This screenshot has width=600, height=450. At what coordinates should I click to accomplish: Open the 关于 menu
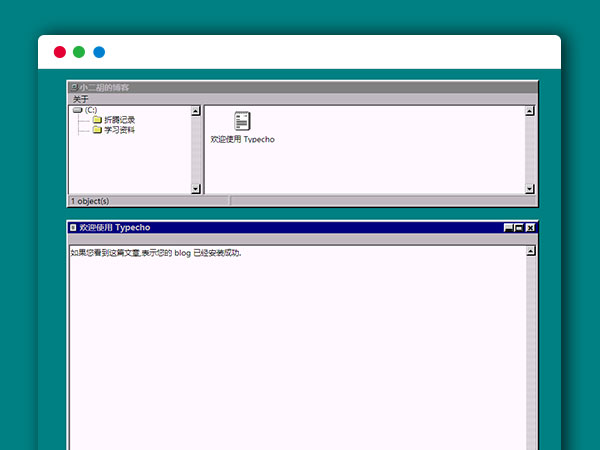(80, 99)
